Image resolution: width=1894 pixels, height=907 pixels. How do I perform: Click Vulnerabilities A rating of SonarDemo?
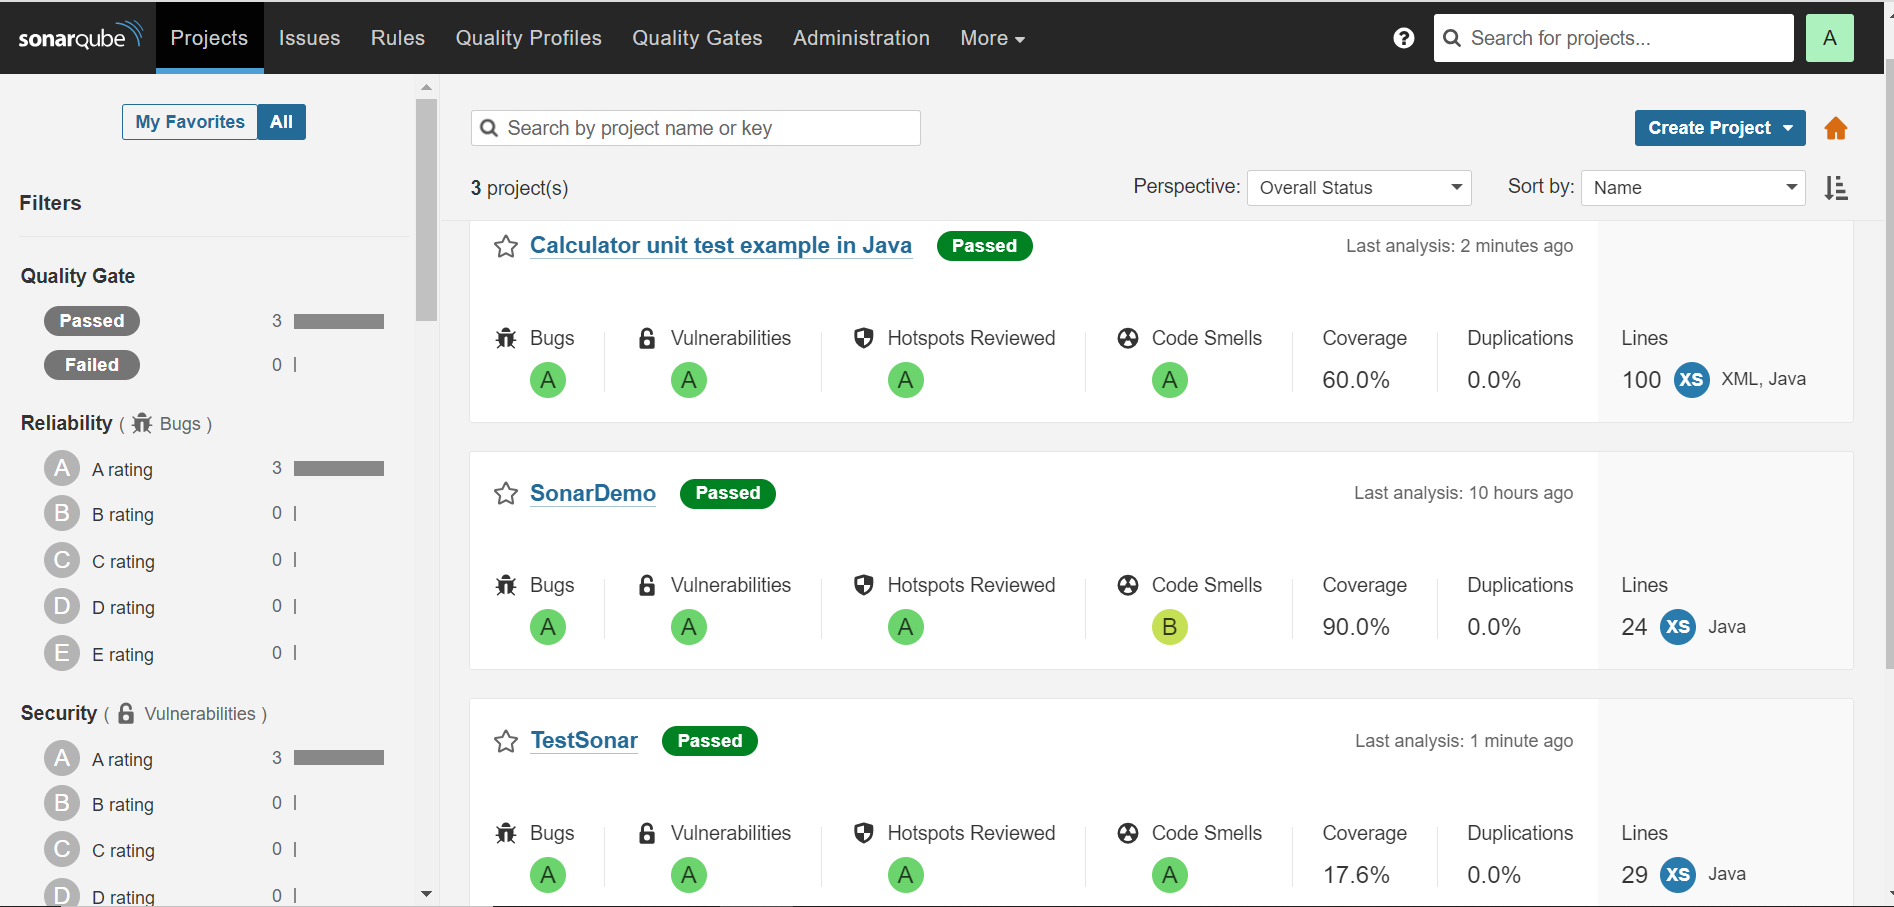point(689,627)
